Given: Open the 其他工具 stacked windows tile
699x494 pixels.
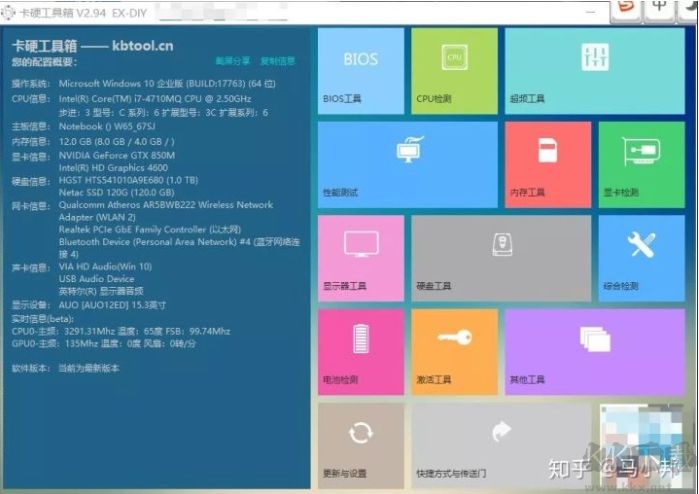Looking at the screenshot, I should 595,352.
